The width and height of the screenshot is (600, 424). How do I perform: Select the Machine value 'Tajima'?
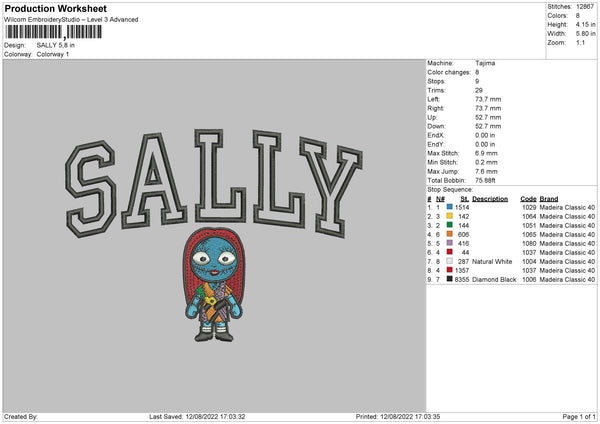click(485, 63)
